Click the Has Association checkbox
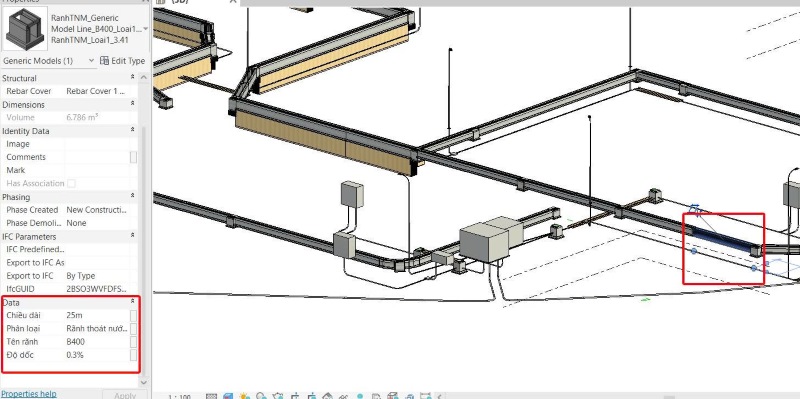This screenshot has height=399, width=800. [x=71, y=184]
